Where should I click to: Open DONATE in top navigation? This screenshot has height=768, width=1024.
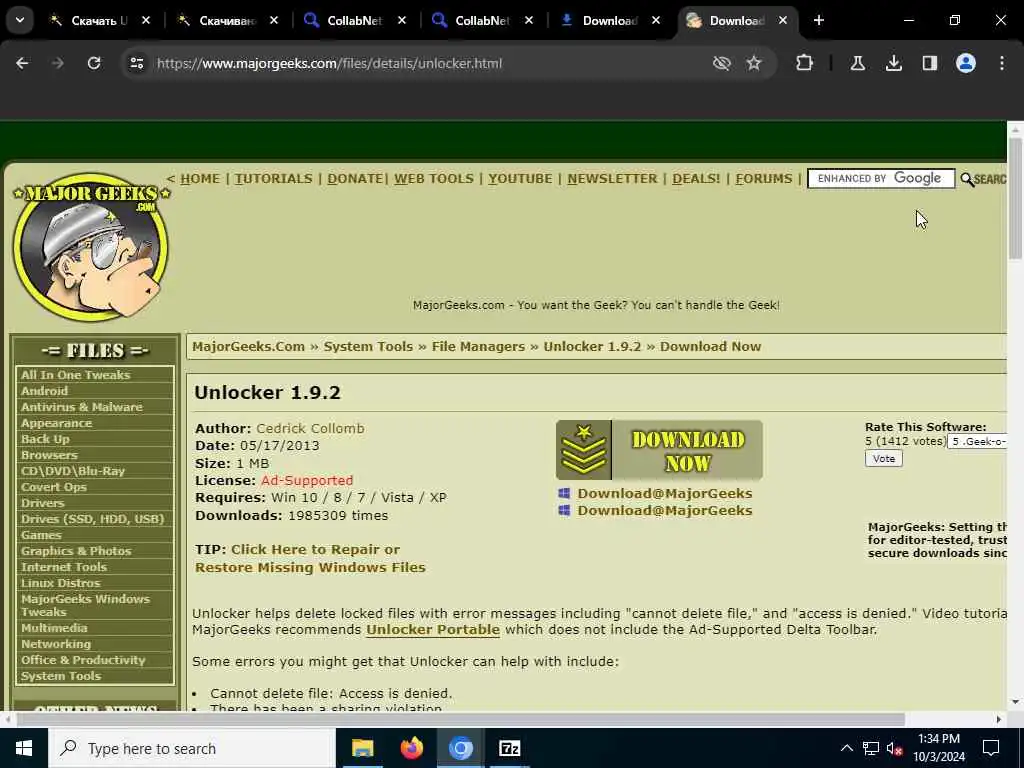(355, 178)
